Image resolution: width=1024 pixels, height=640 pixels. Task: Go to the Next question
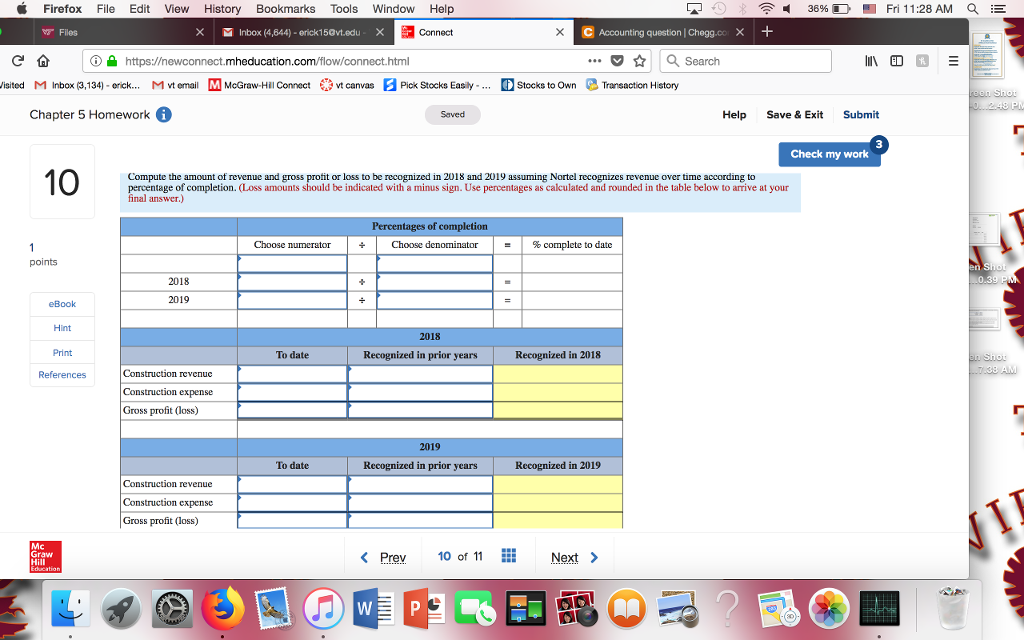pos(574,557)
